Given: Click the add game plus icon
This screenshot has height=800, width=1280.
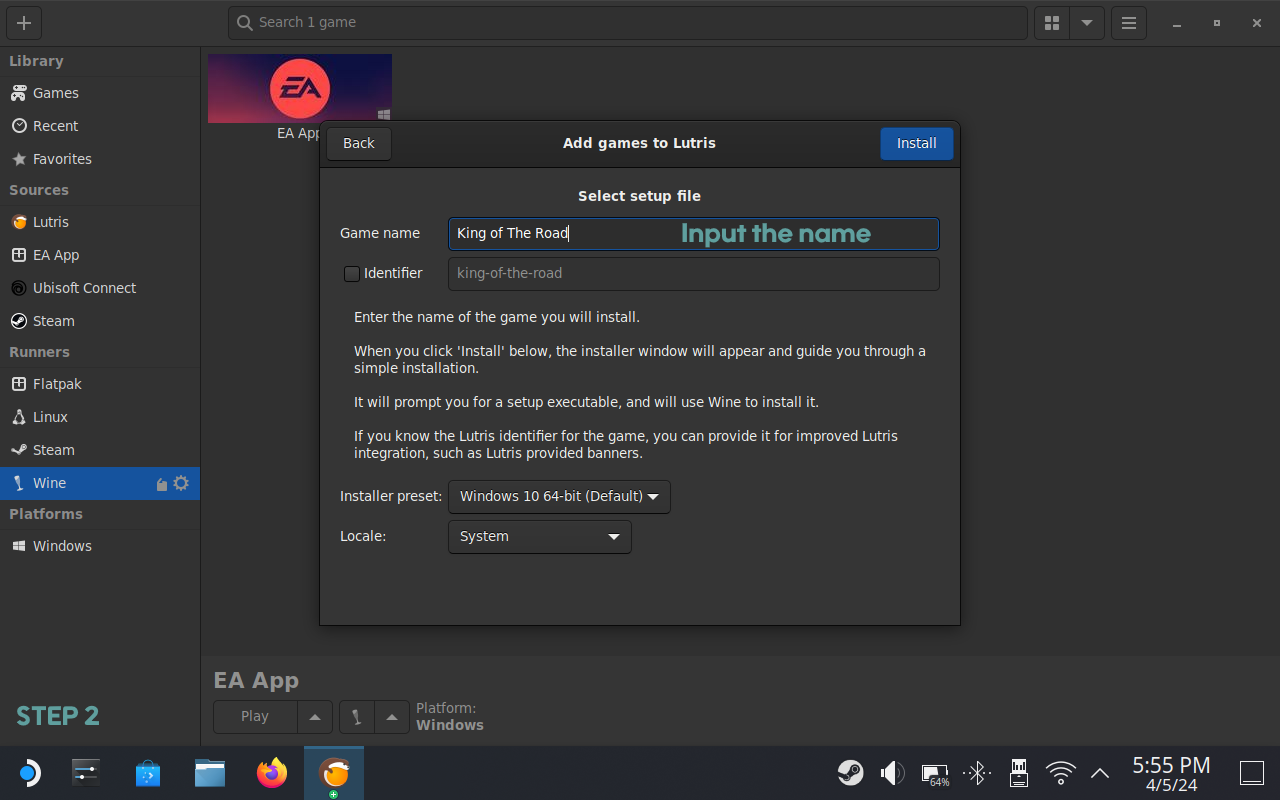Looking at the screenshot, I should click(x=24, y=23).
